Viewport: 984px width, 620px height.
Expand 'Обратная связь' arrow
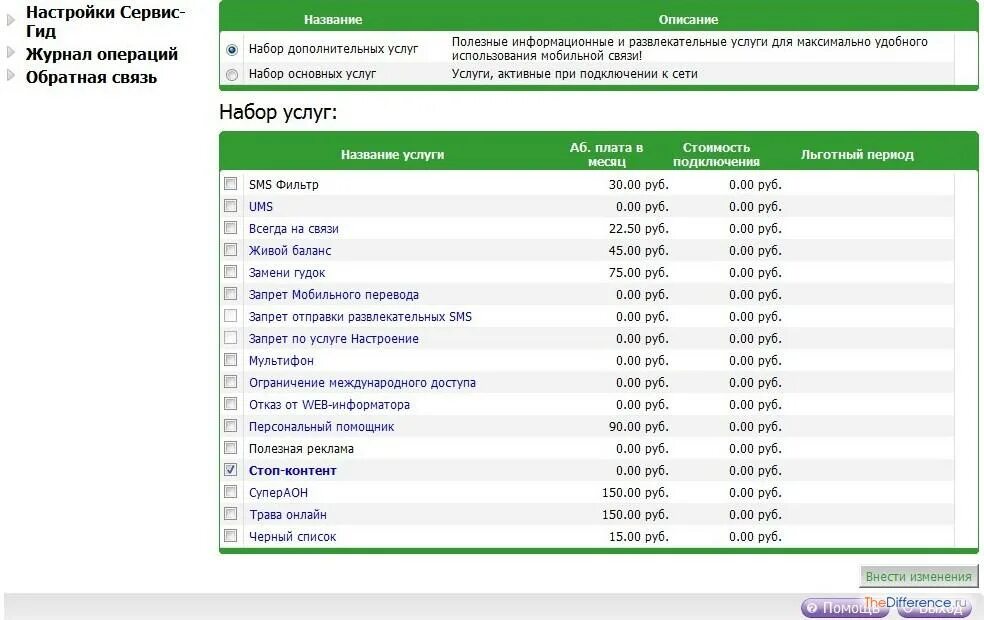click(10, 75)
